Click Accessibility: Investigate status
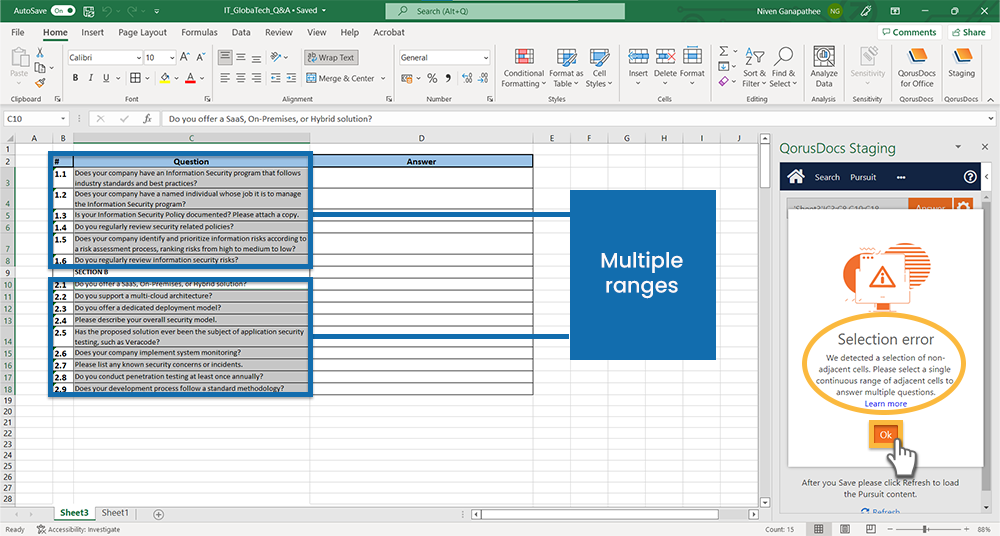 point(78,529)
